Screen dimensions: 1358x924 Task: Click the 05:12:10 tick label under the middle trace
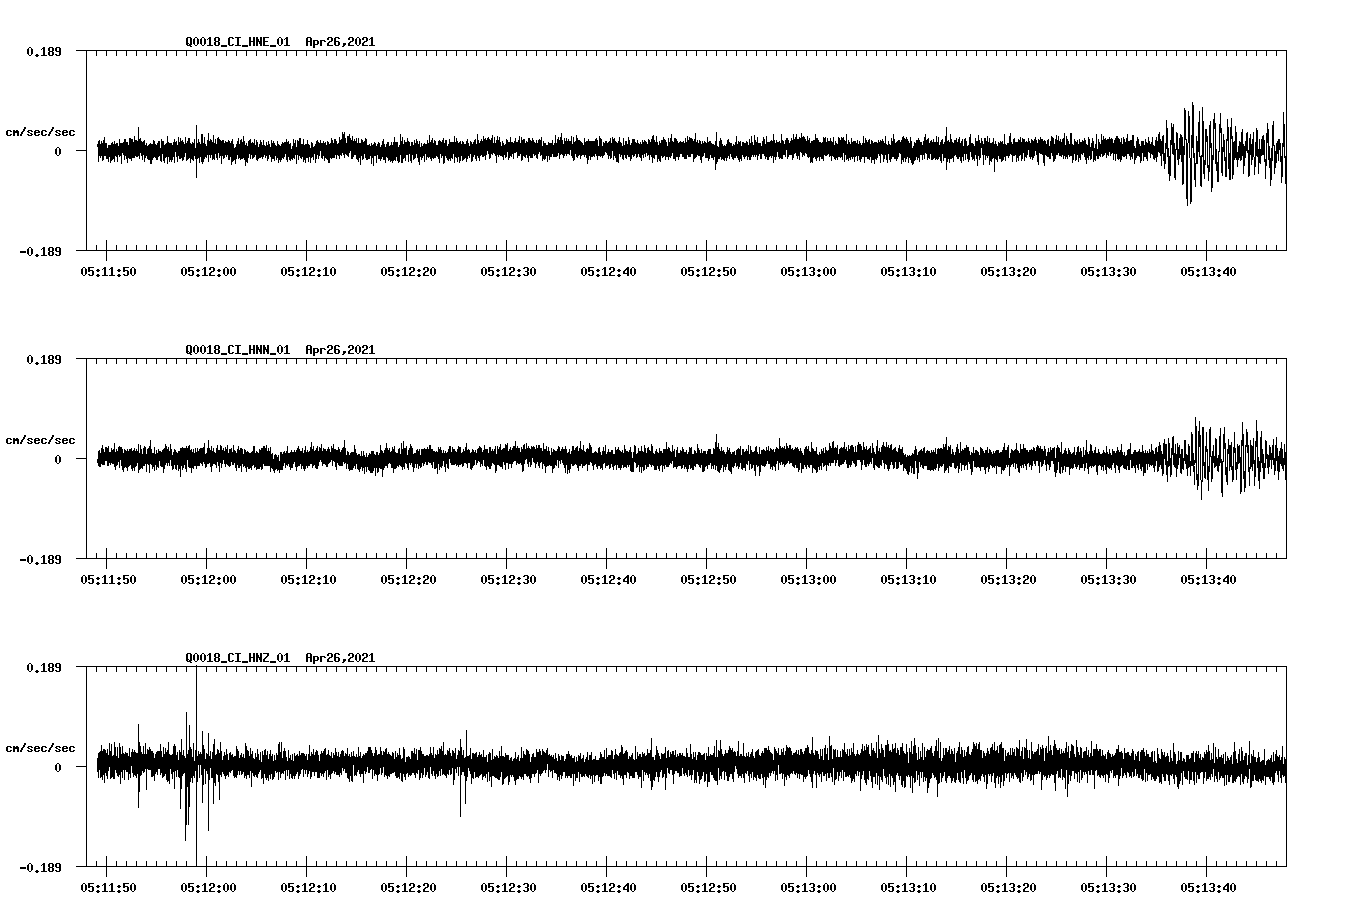tap(310, 577)
